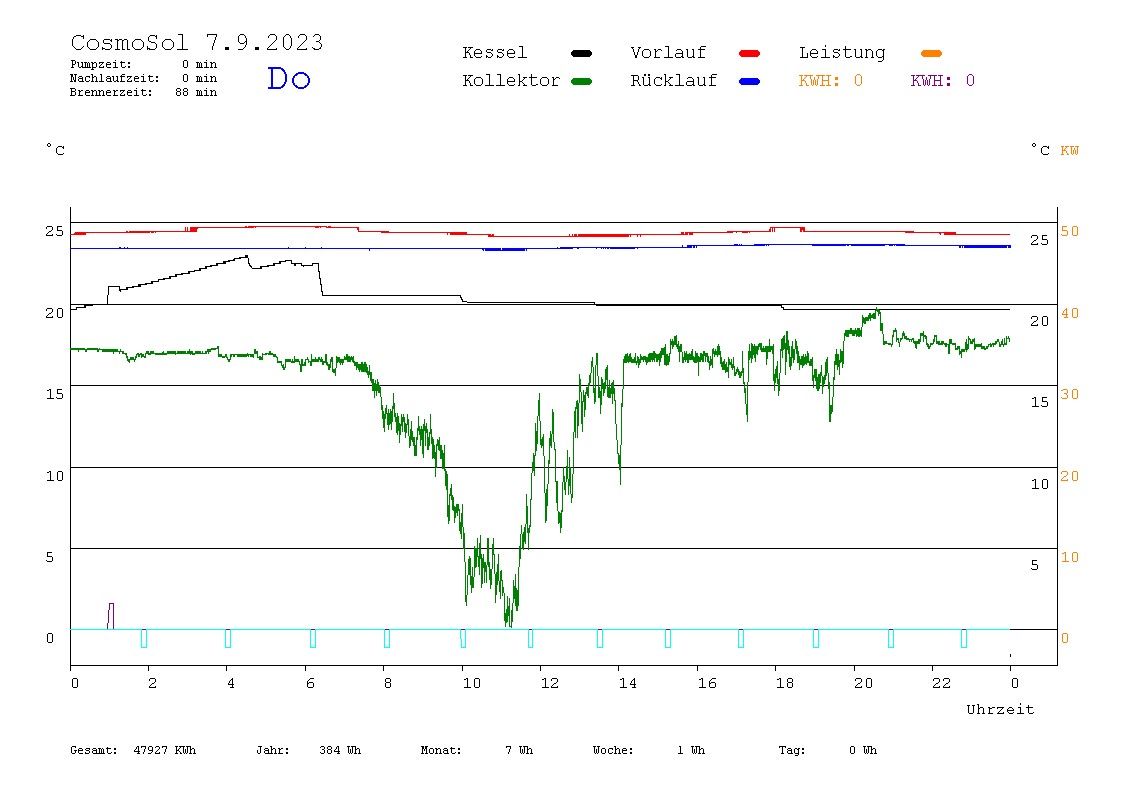This screenshot has height=812, width=1148.
Task: Click the Leistung legend label
Action: pyautogui.click(x=842, y=53)
